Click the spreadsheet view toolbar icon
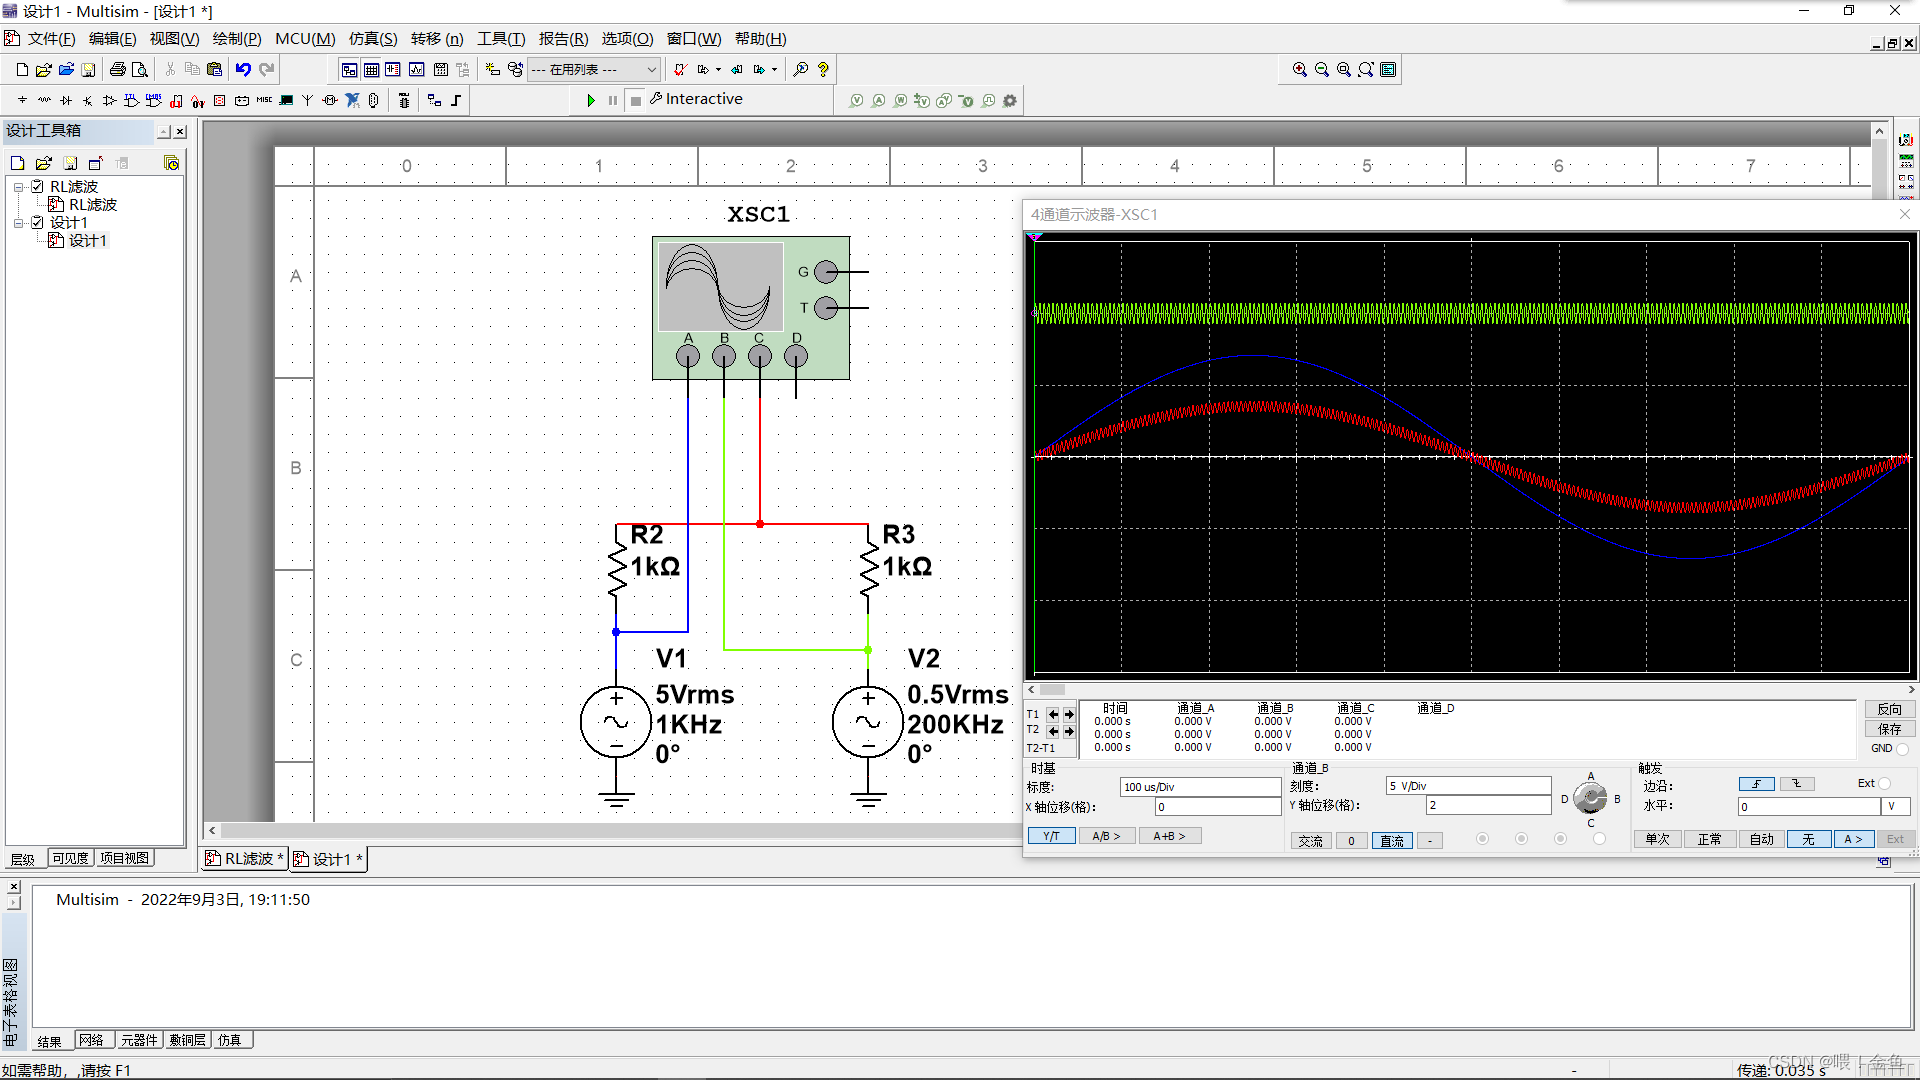 coord(371,69)
